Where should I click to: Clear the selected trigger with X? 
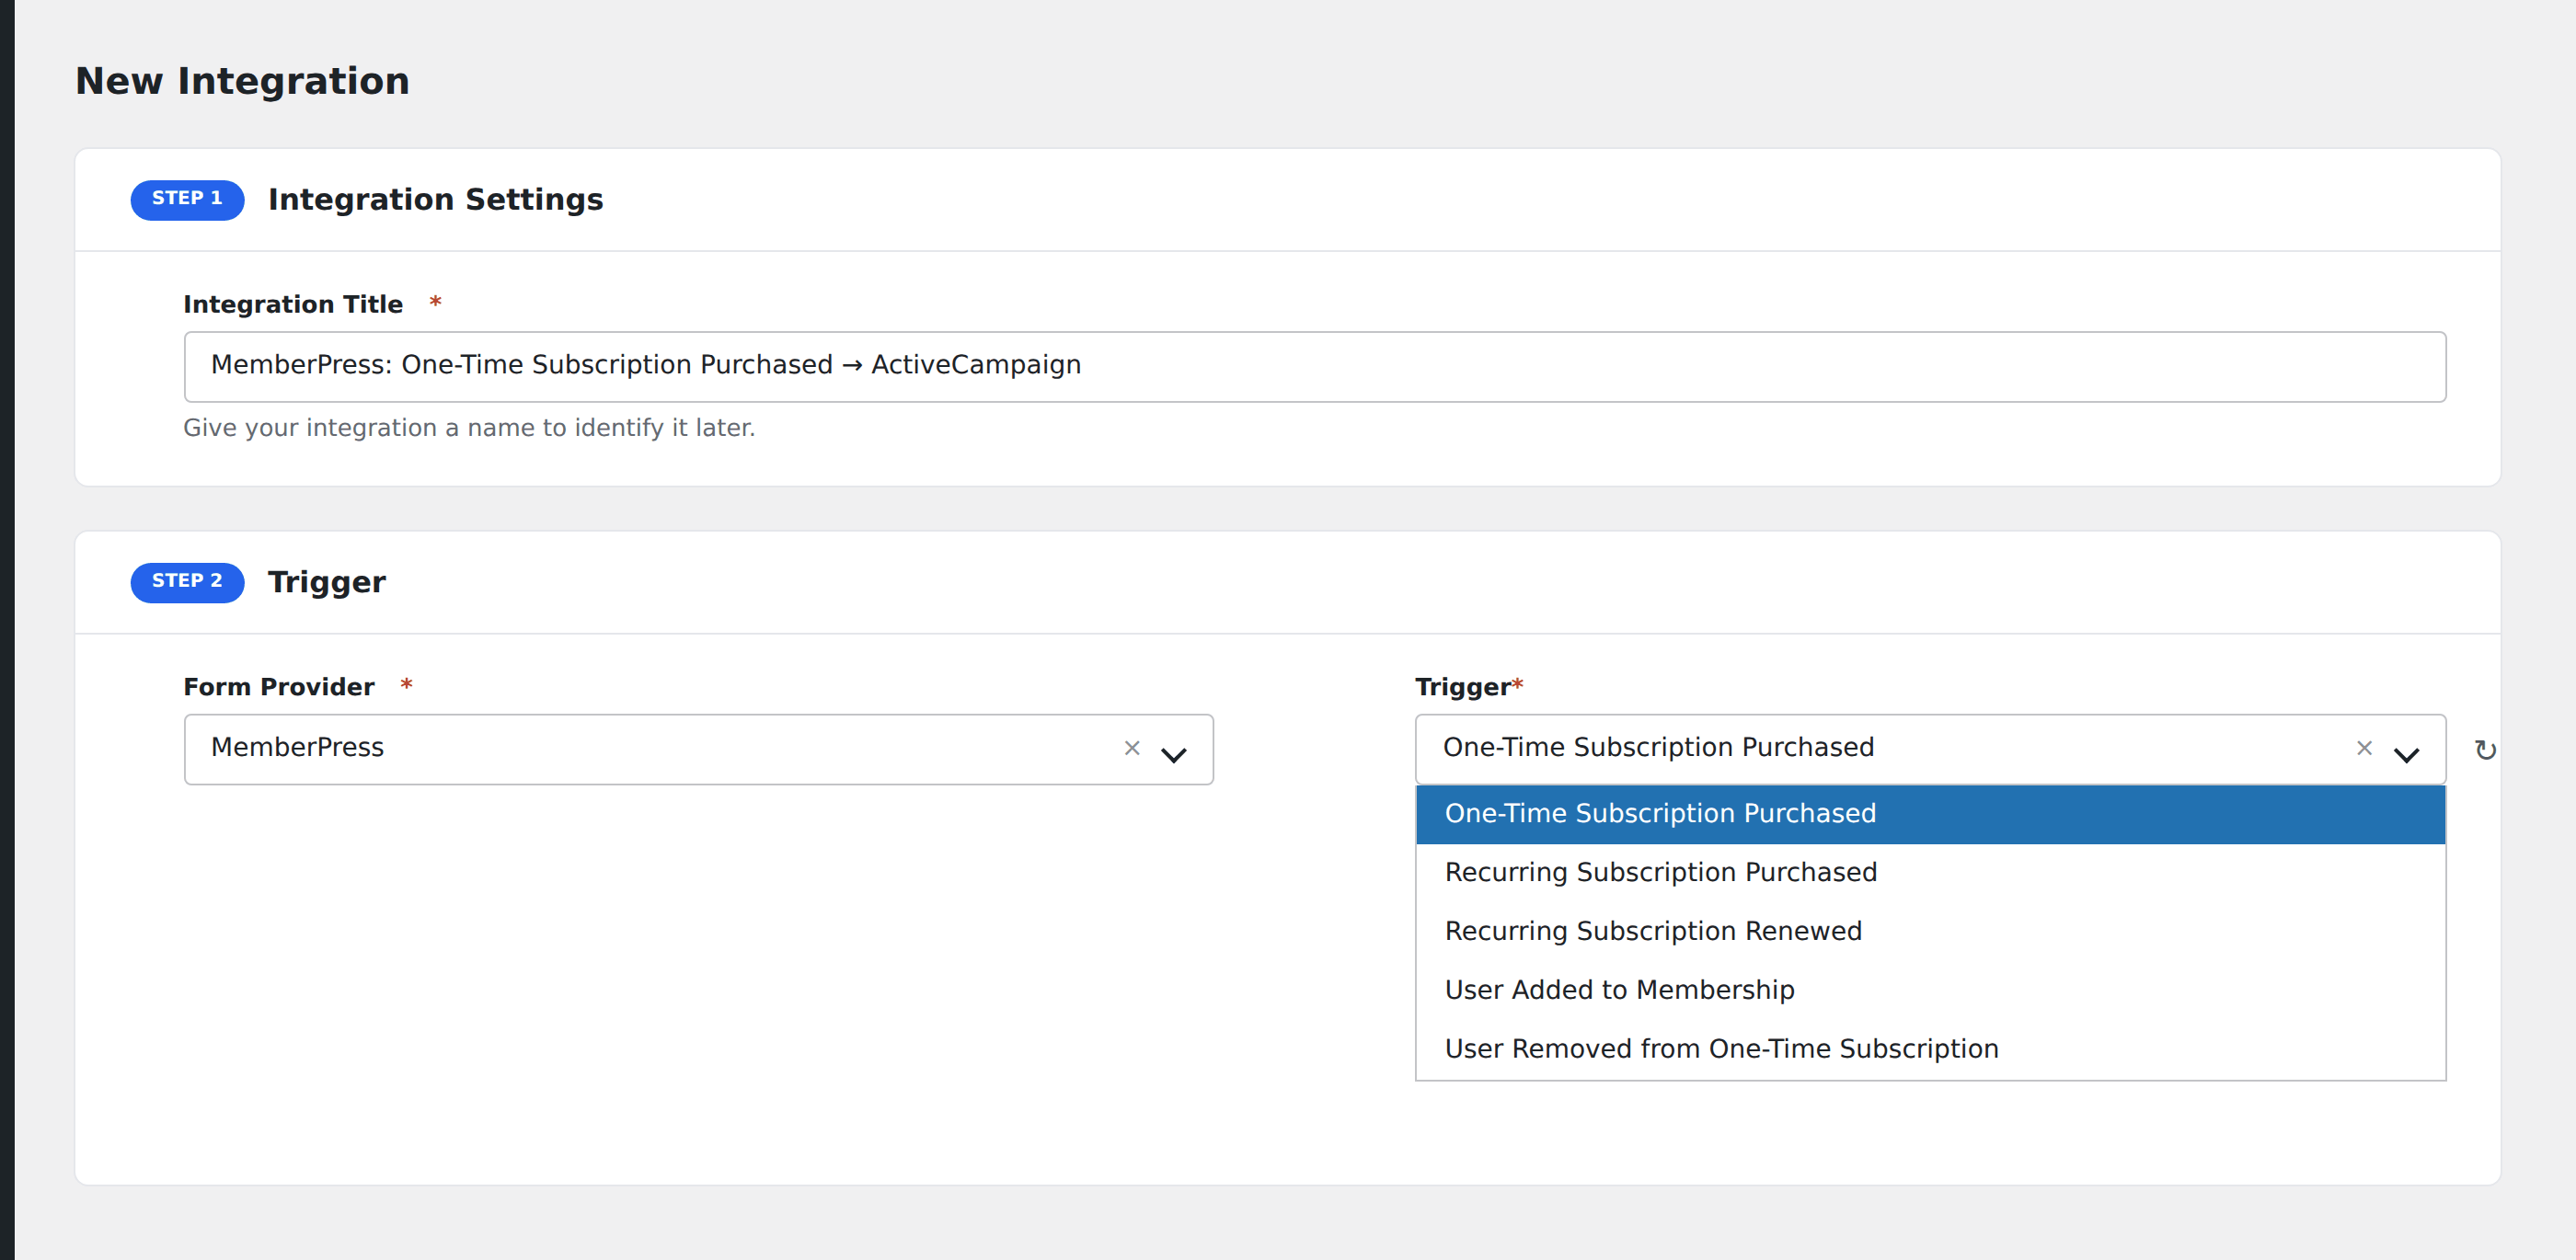point(2363,748)
